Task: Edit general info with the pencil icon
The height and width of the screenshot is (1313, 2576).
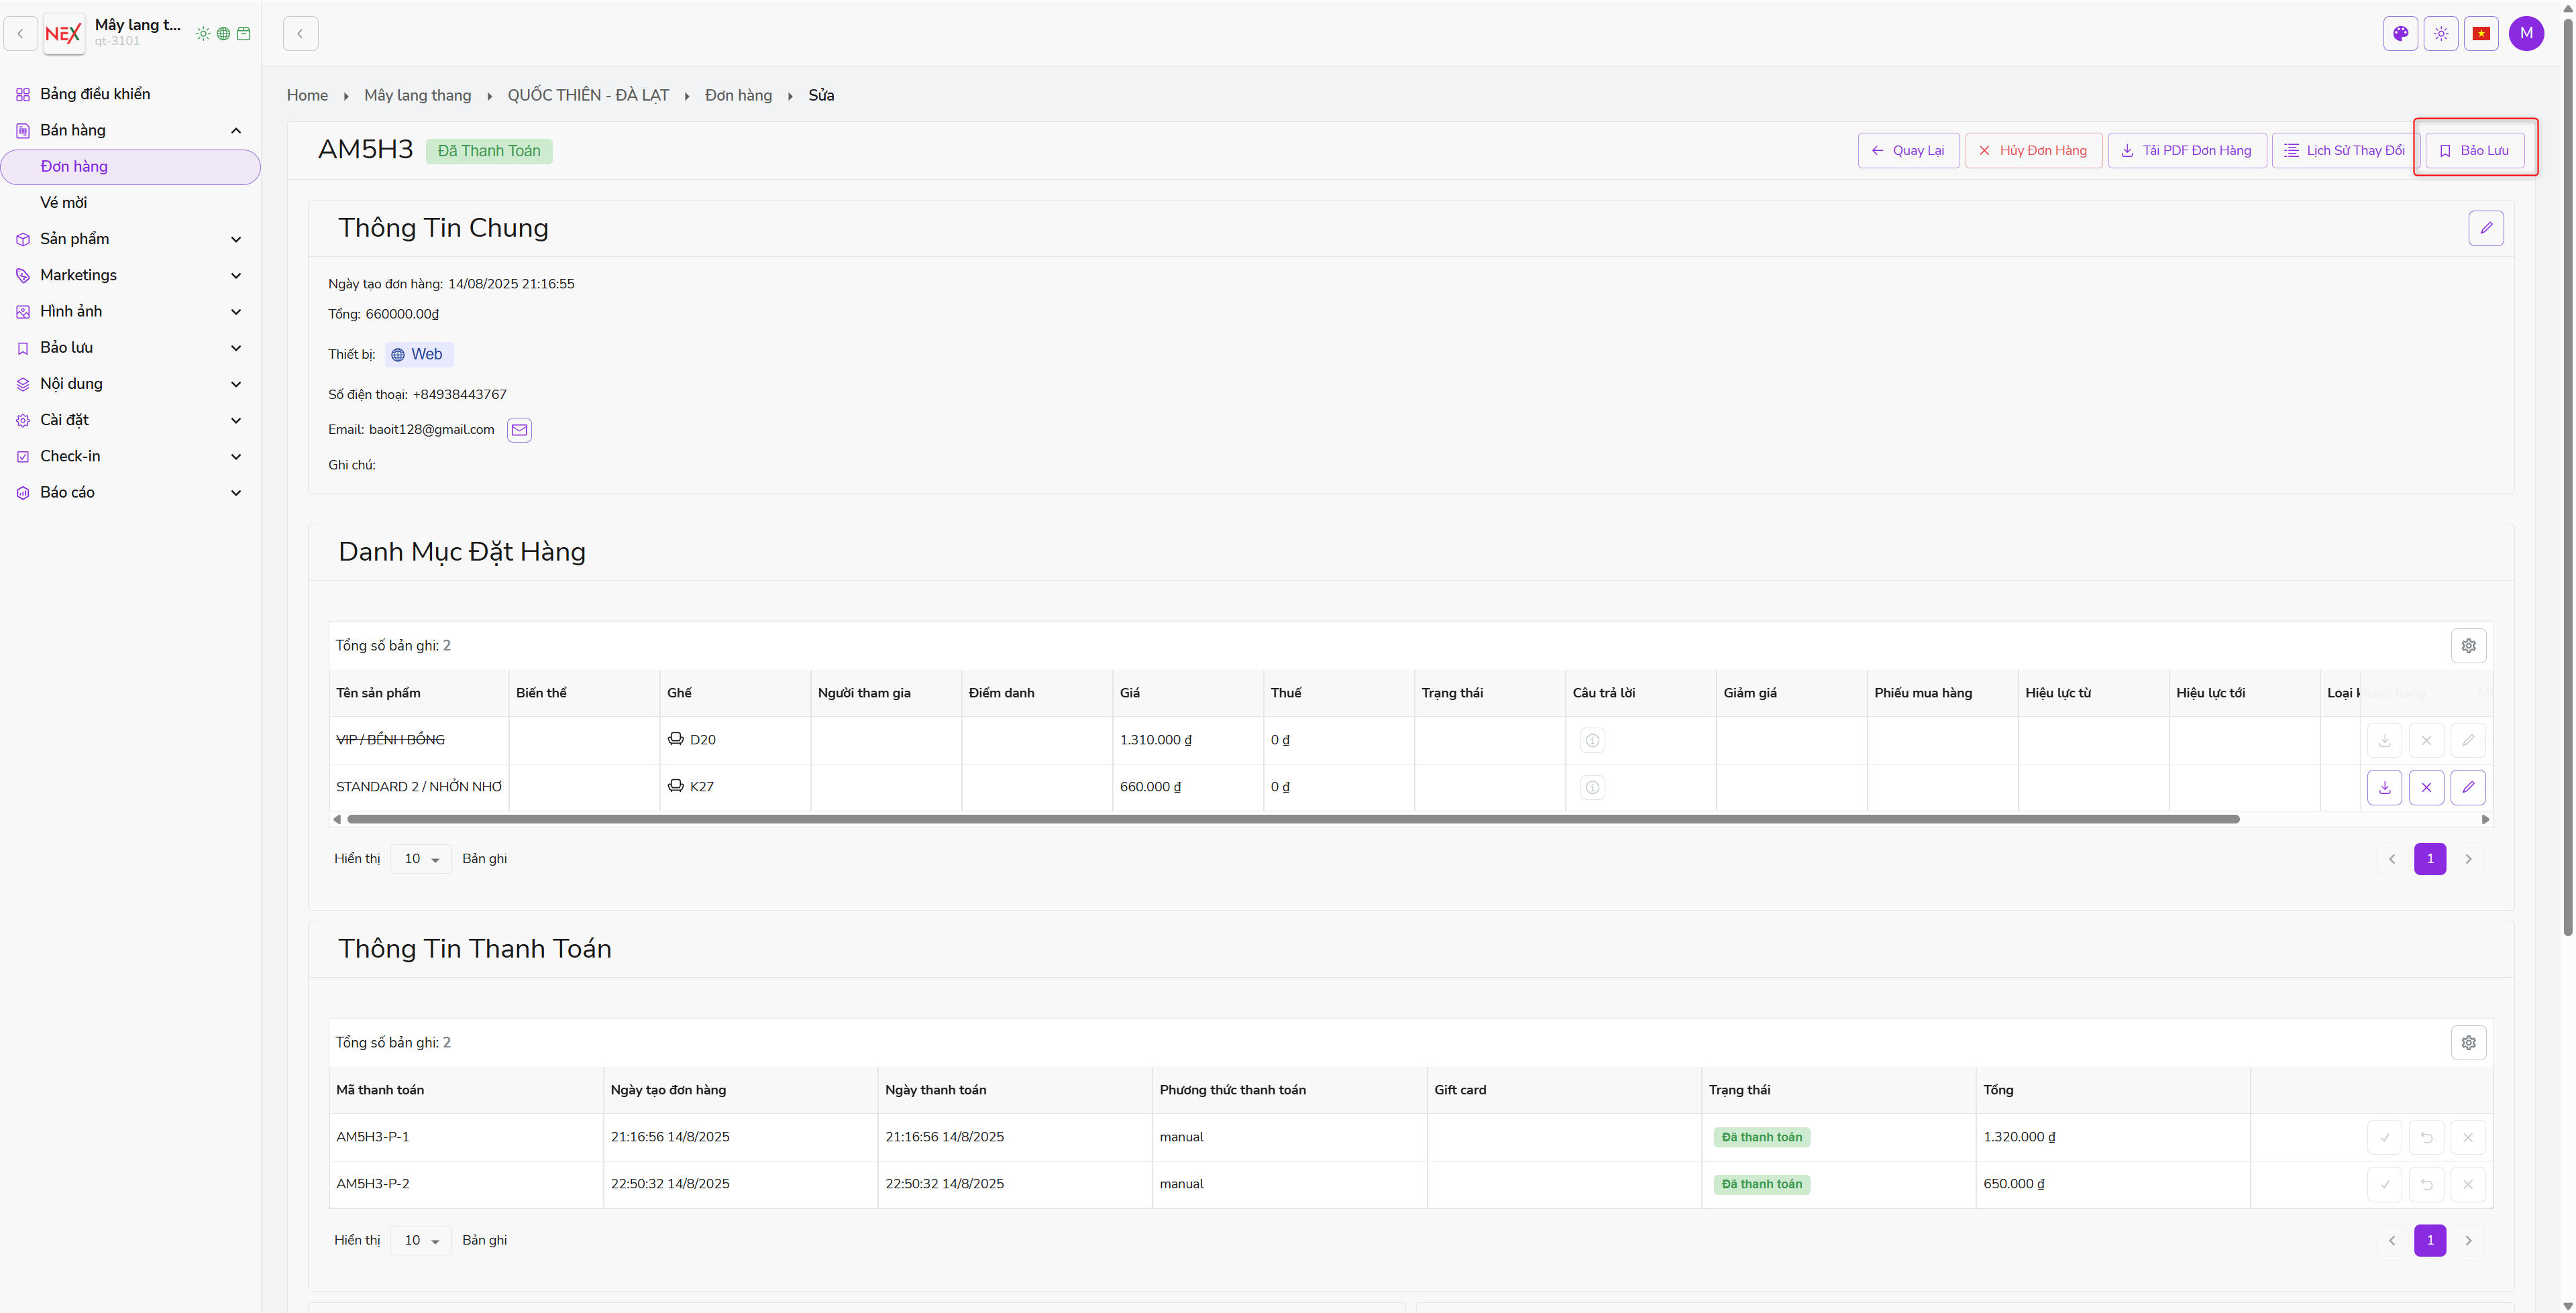Action: (2486, 228)
